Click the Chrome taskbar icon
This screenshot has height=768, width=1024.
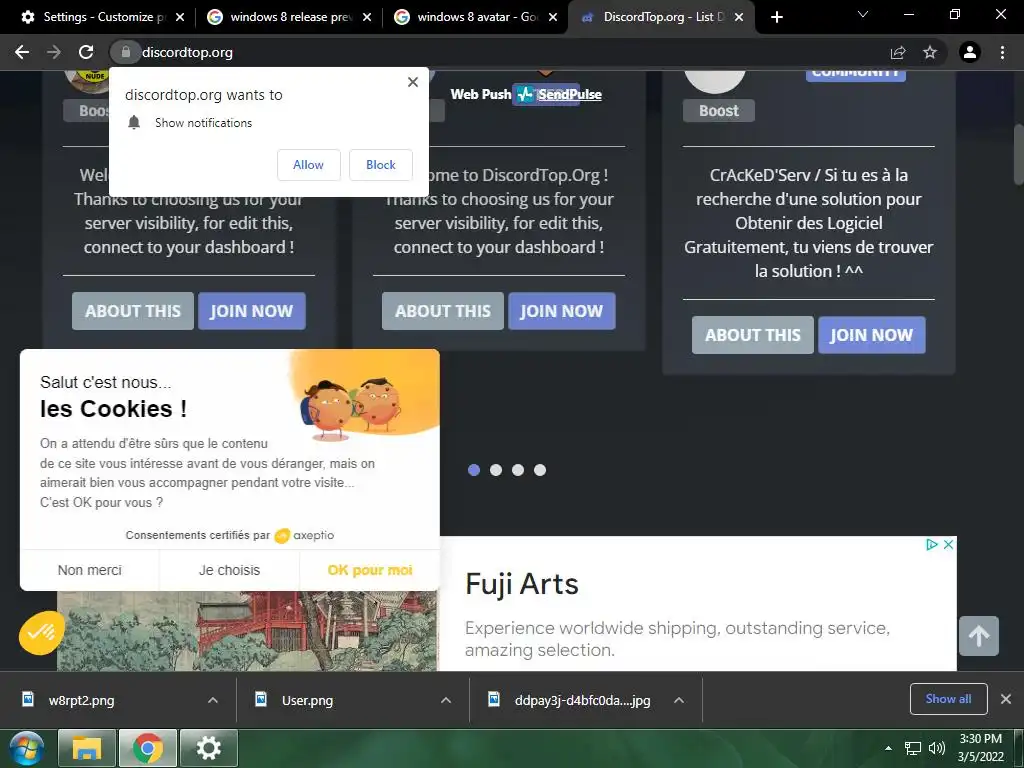click(x=148, y=748)
